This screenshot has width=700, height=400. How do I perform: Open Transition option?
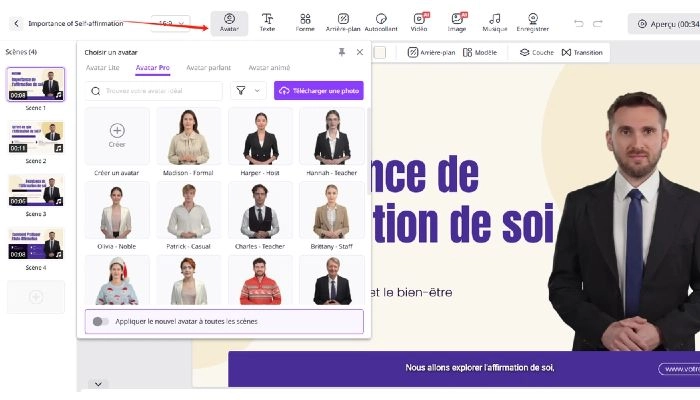click(x=582, y=52)
